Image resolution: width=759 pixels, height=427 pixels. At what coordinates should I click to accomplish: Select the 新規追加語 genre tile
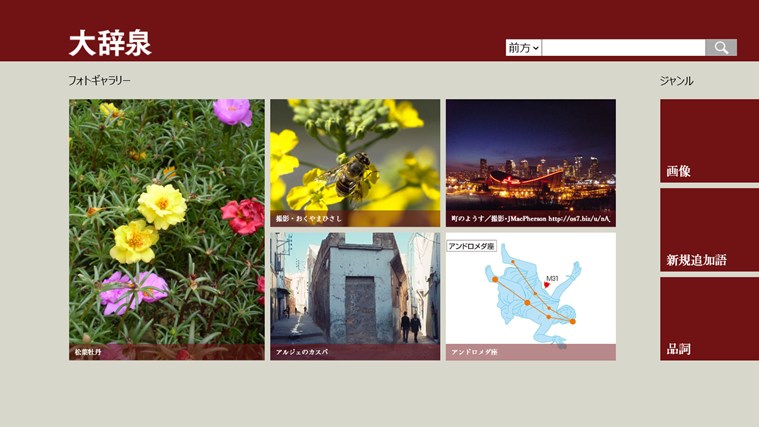pos(710,230)
